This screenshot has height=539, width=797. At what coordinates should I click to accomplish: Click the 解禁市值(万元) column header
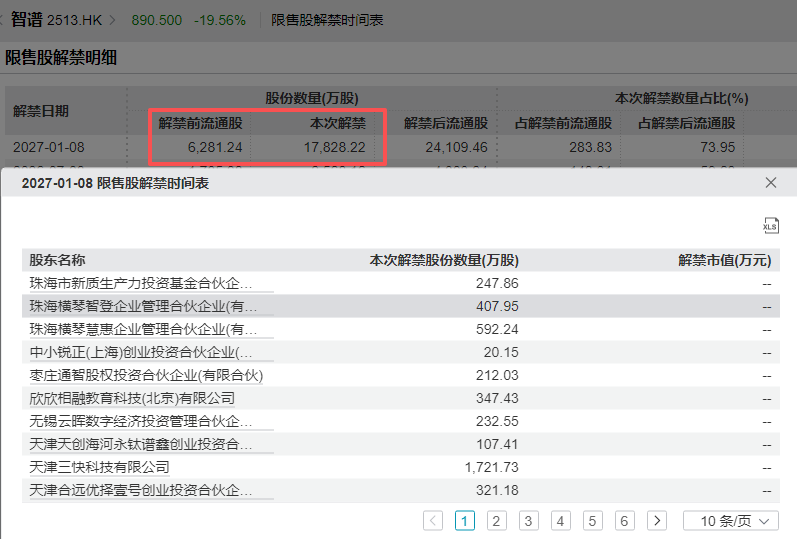(x=725, y=260)
